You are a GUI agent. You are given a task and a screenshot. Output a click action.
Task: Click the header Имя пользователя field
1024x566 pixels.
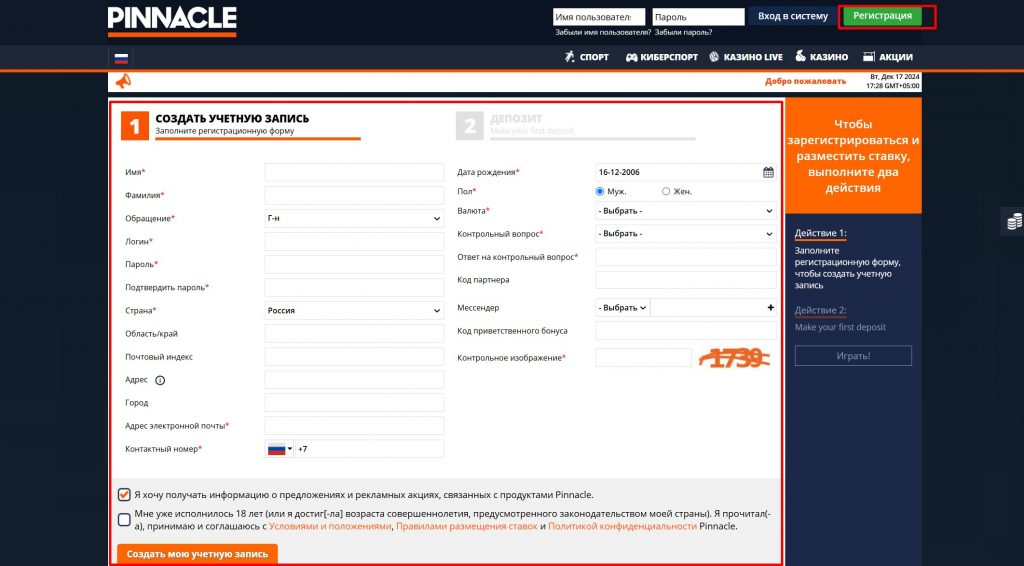pyautogui.click(x=599, y=17)
